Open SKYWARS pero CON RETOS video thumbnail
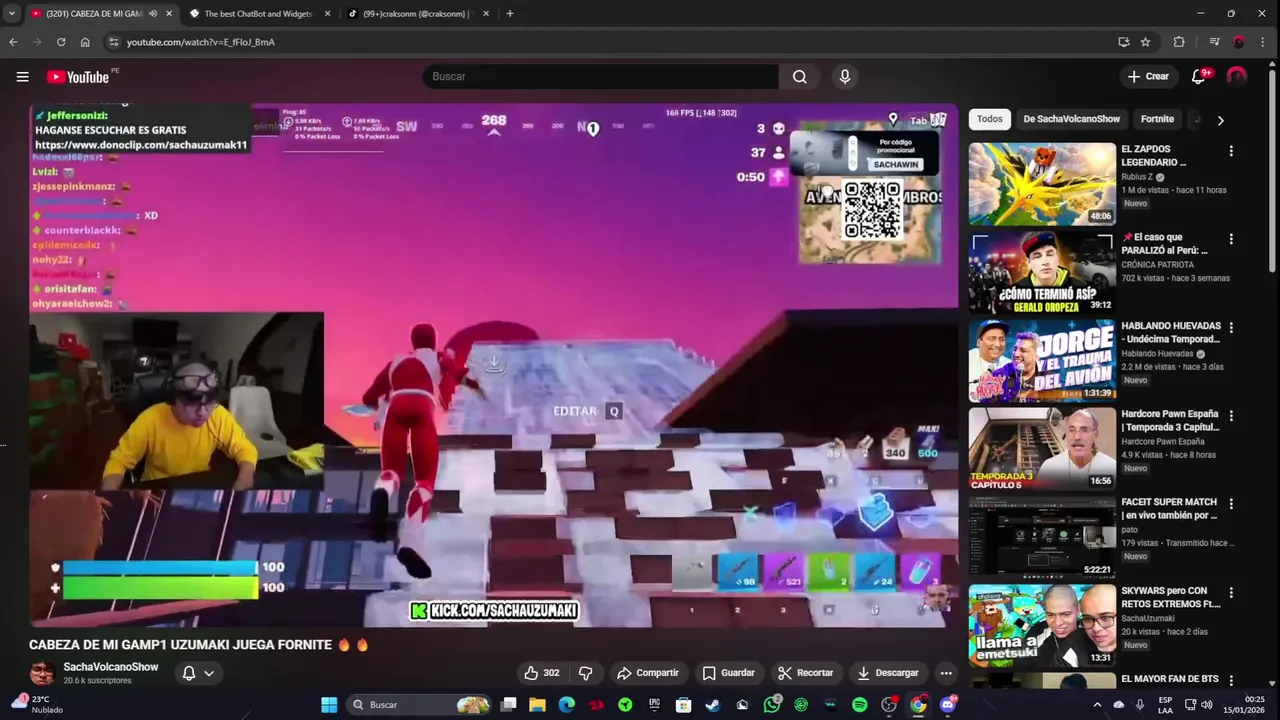This screenshot has height=720, width=1280. pyautogui.click(x=1042, y=624)
